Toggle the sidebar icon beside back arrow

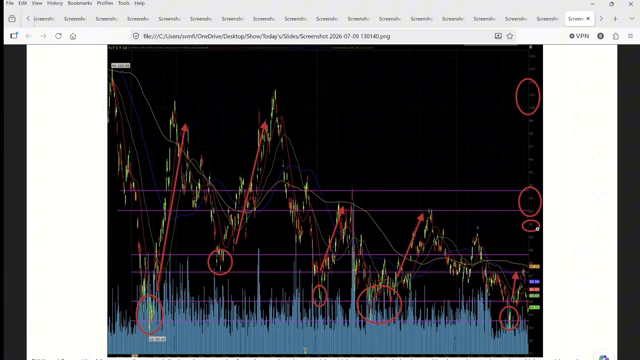[x=14, y=36]
